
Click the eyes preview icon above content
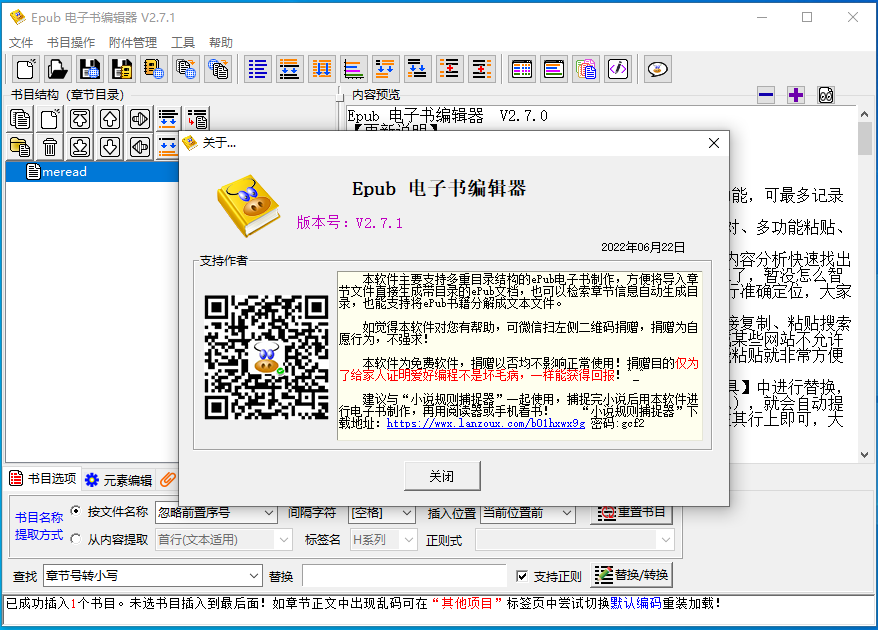pyautogui.click(x=826, y=95)
